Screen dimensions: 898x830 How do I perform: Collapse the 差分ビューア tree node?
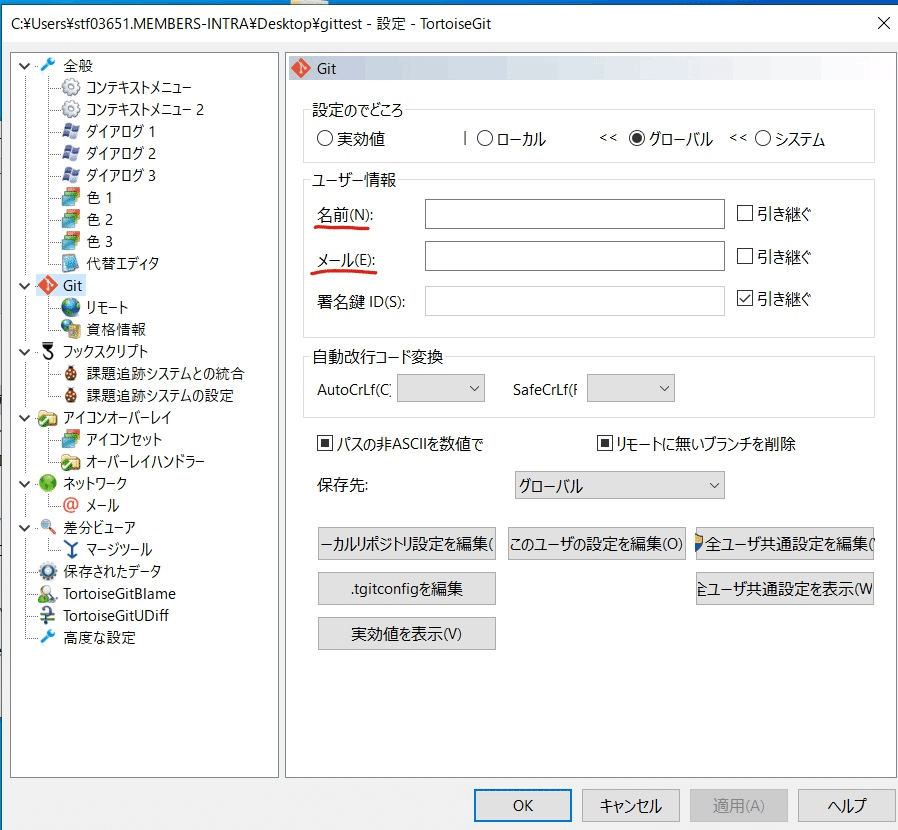click(25, 528)
